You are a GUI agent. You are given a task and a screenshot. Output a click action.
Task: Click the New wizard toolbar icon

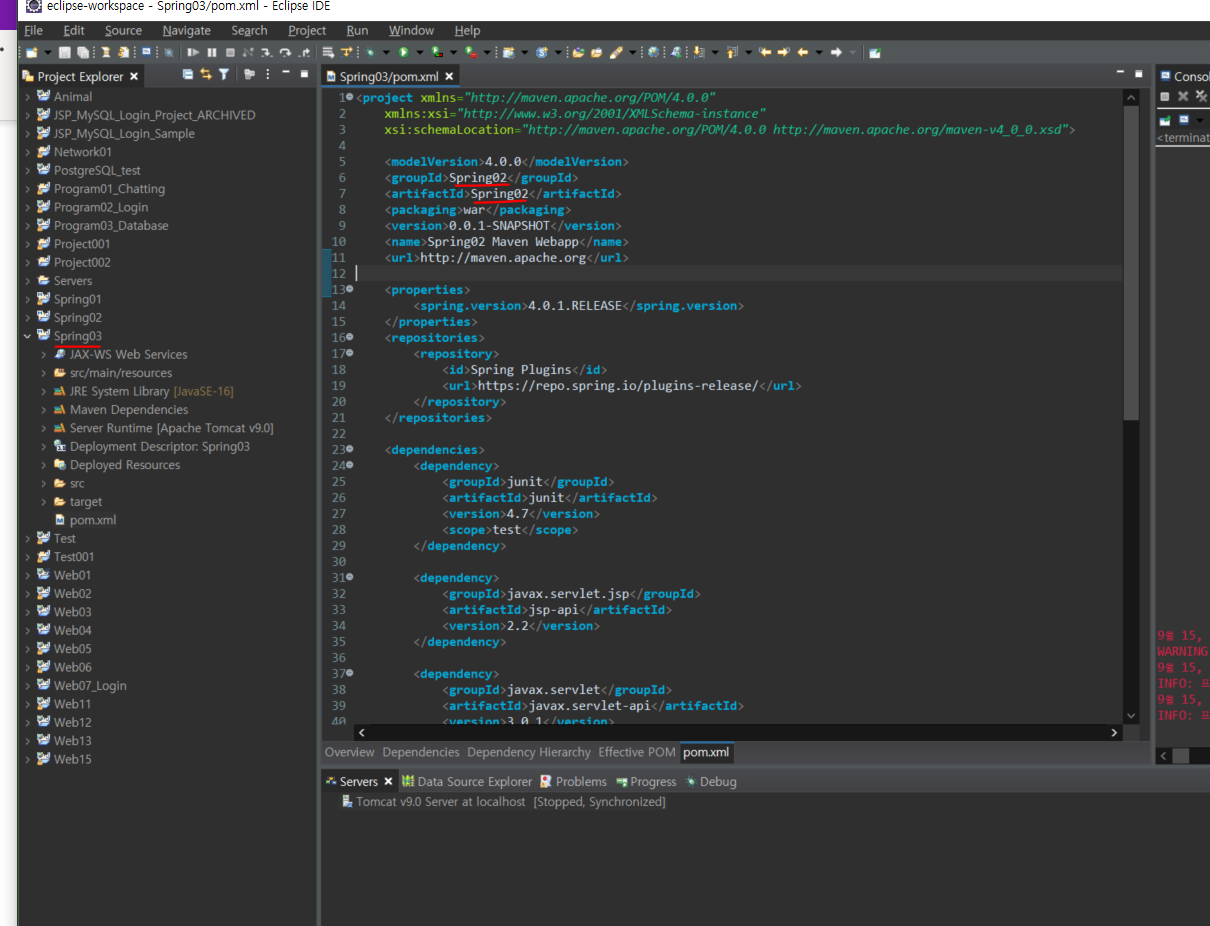[32, 52]
